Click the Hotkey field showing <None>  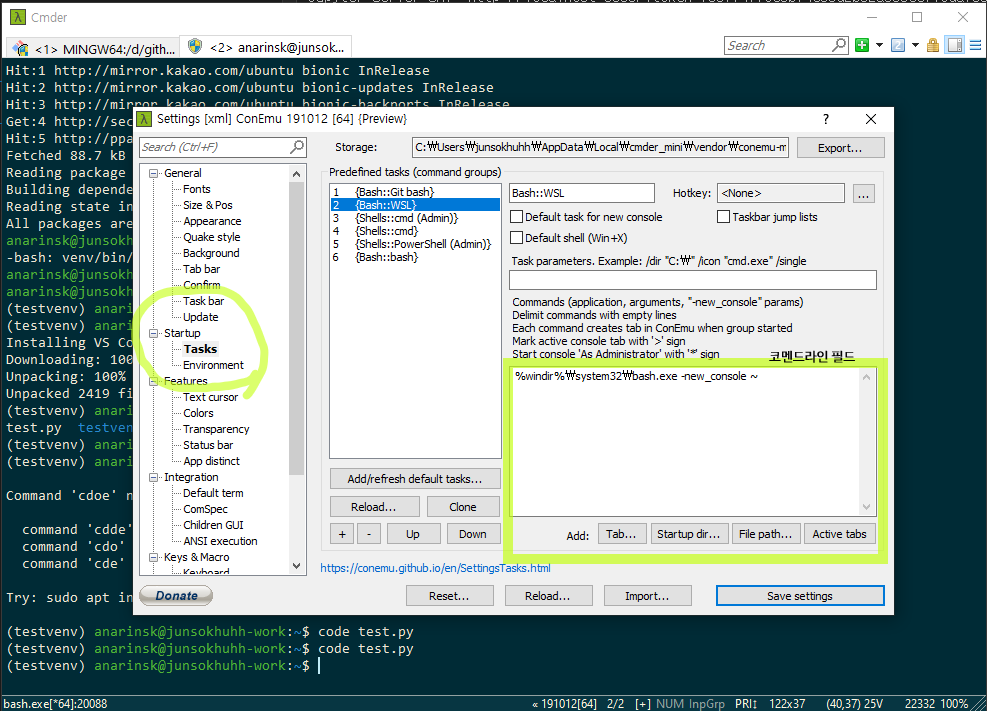(x=781, y=193)
